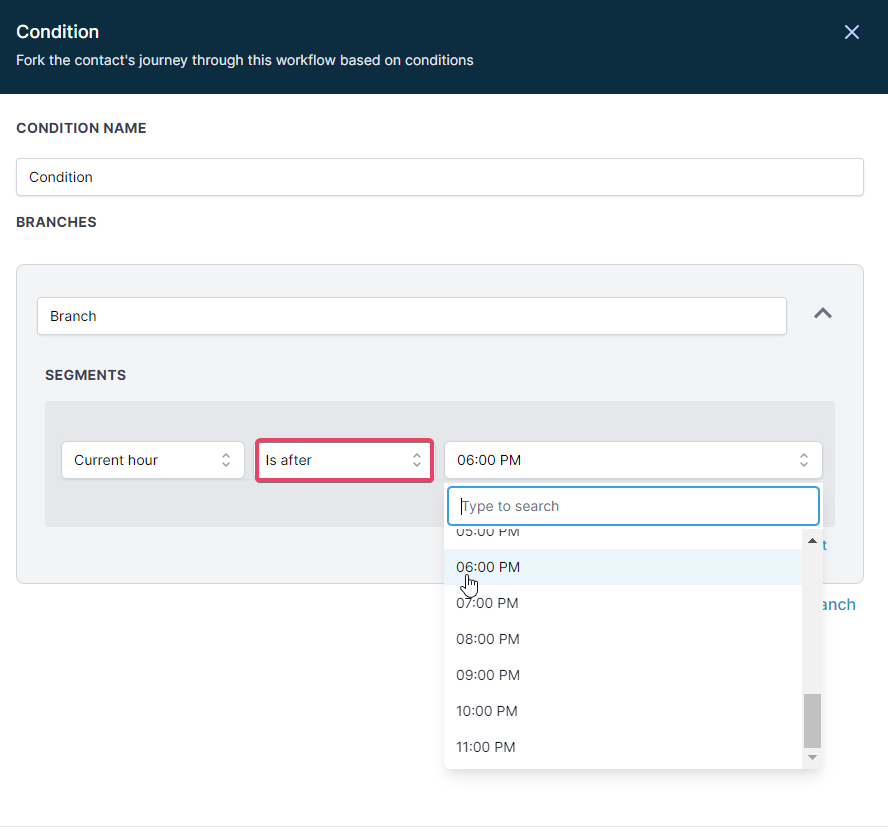
Task: Toggle the 06:00 PM time selector
Action: click(x=633, y=460)
